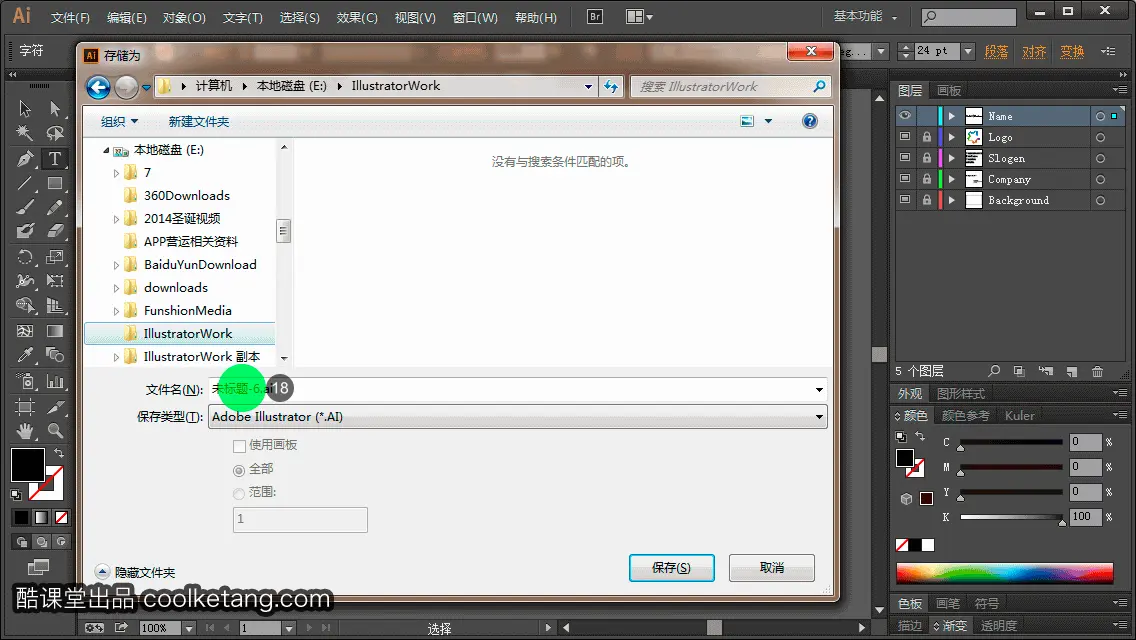The image size is (1136, 640).
Task: Open the 效果(C) menu
Action: coord(357,17)
